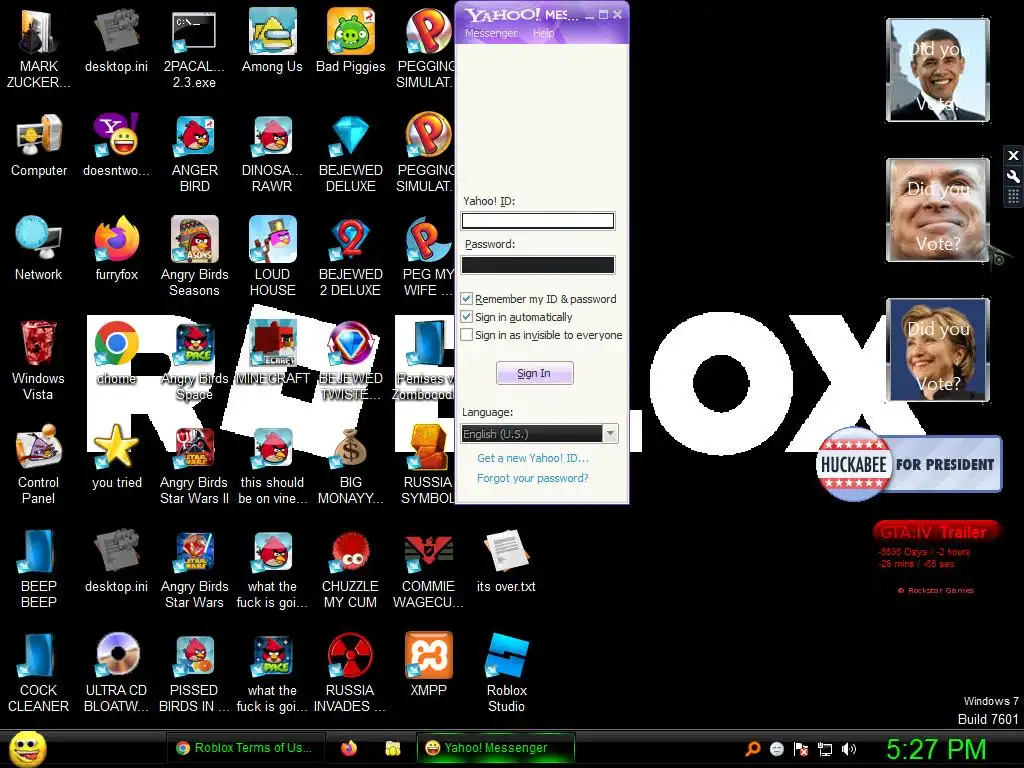
Task: Open the folder icon on the taskbar
Action: [392, 748]
